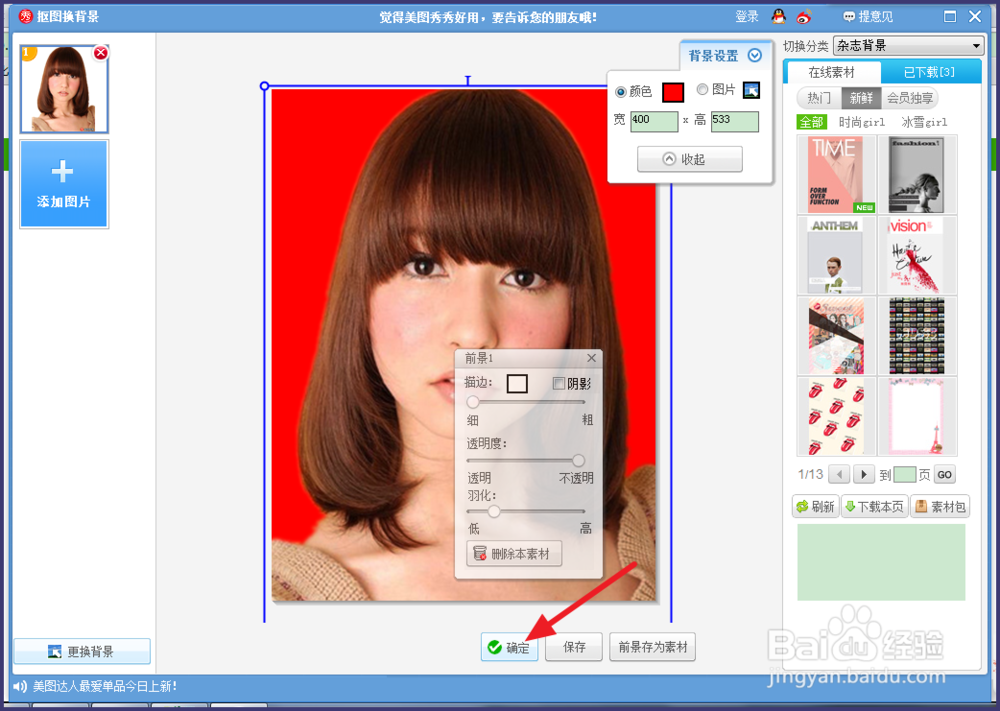The height and width of the screenshot is (711, 1000).
Task: Click the stroke thickness slider handle
Action: pyautogui.click(x=473, y=402)
